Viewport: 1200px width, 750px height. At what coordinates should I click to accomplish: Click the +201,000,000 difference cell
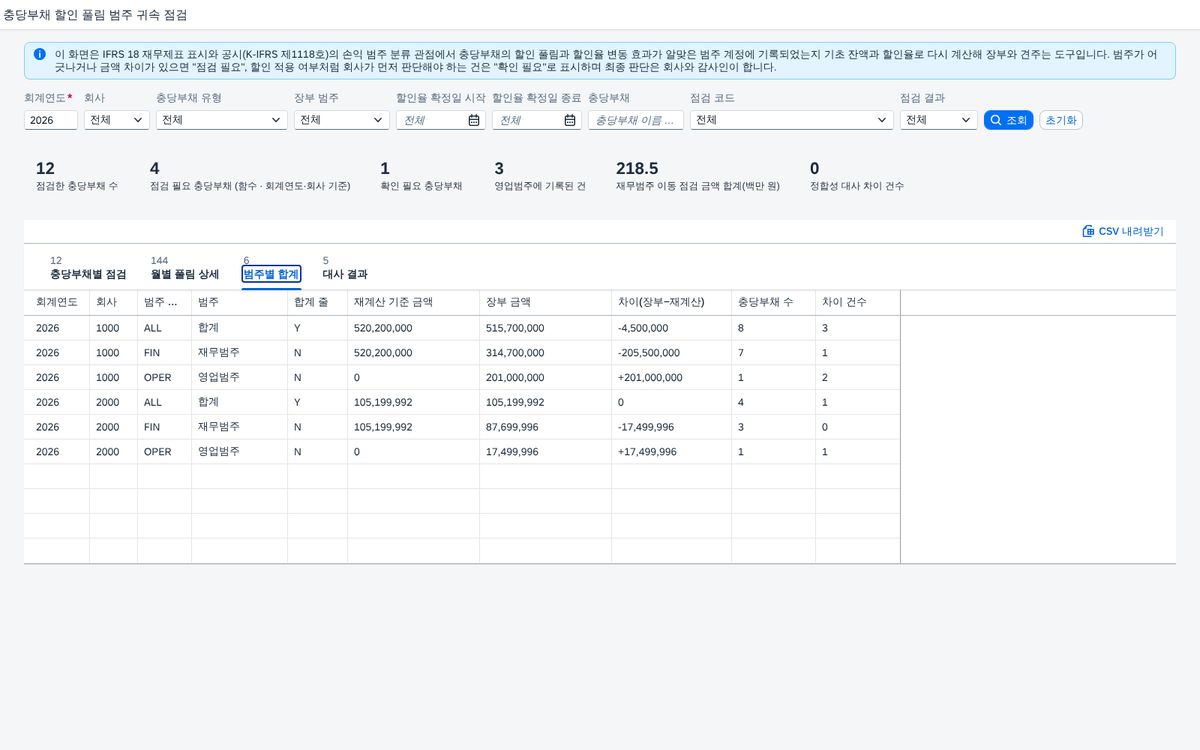point(671,378)
